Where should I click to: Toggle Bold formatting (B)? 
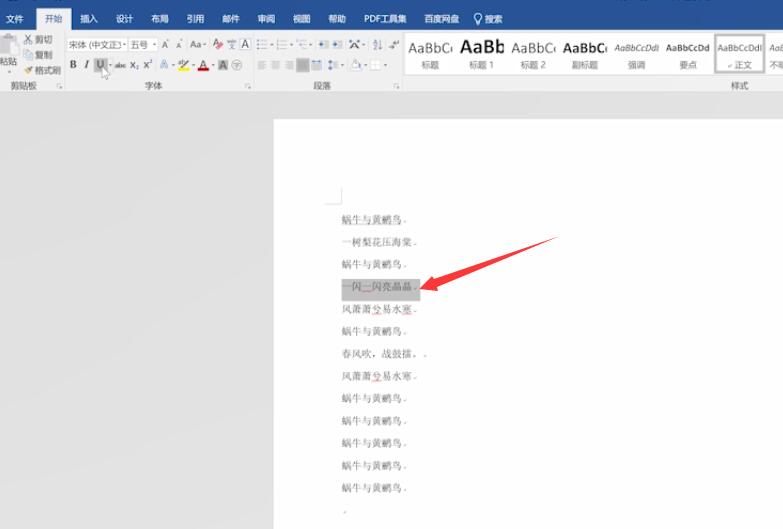(73, 65)
